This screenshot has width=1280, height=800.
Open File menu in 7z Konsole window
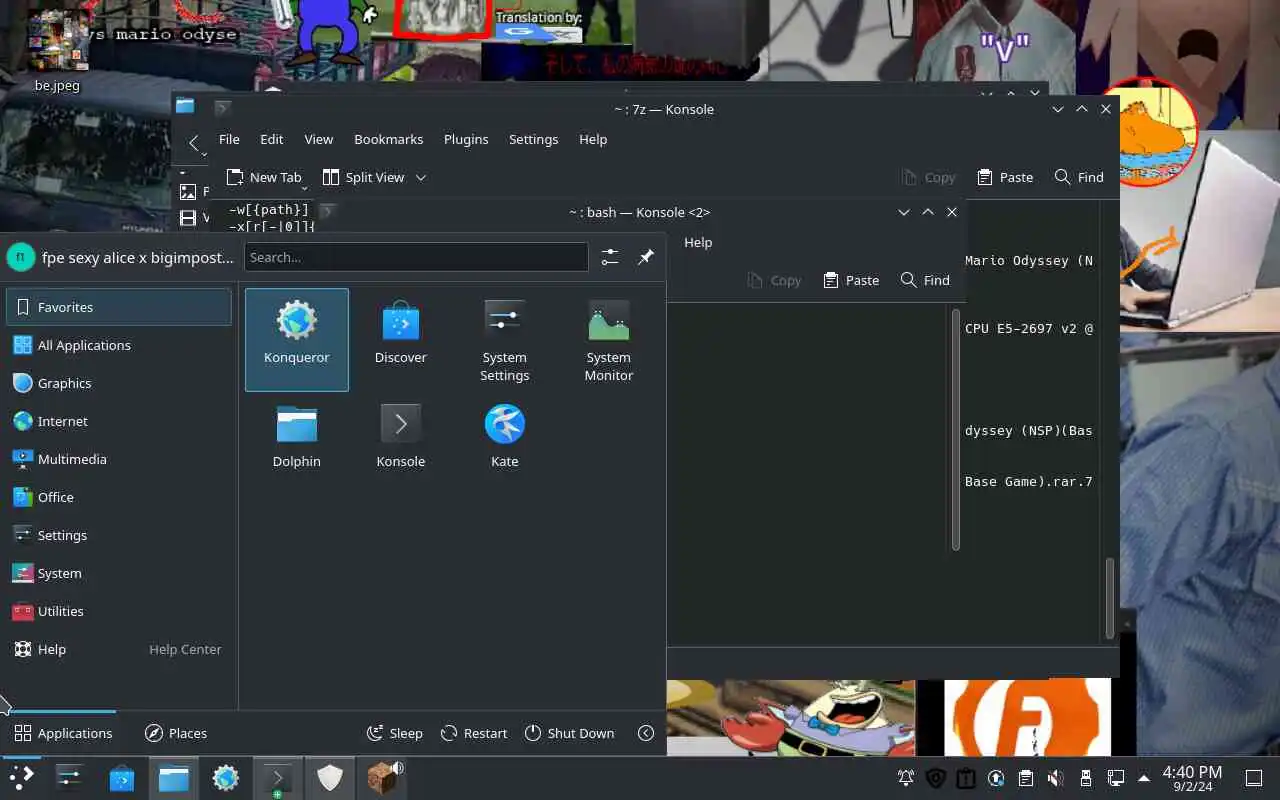(x=229, y=139)
